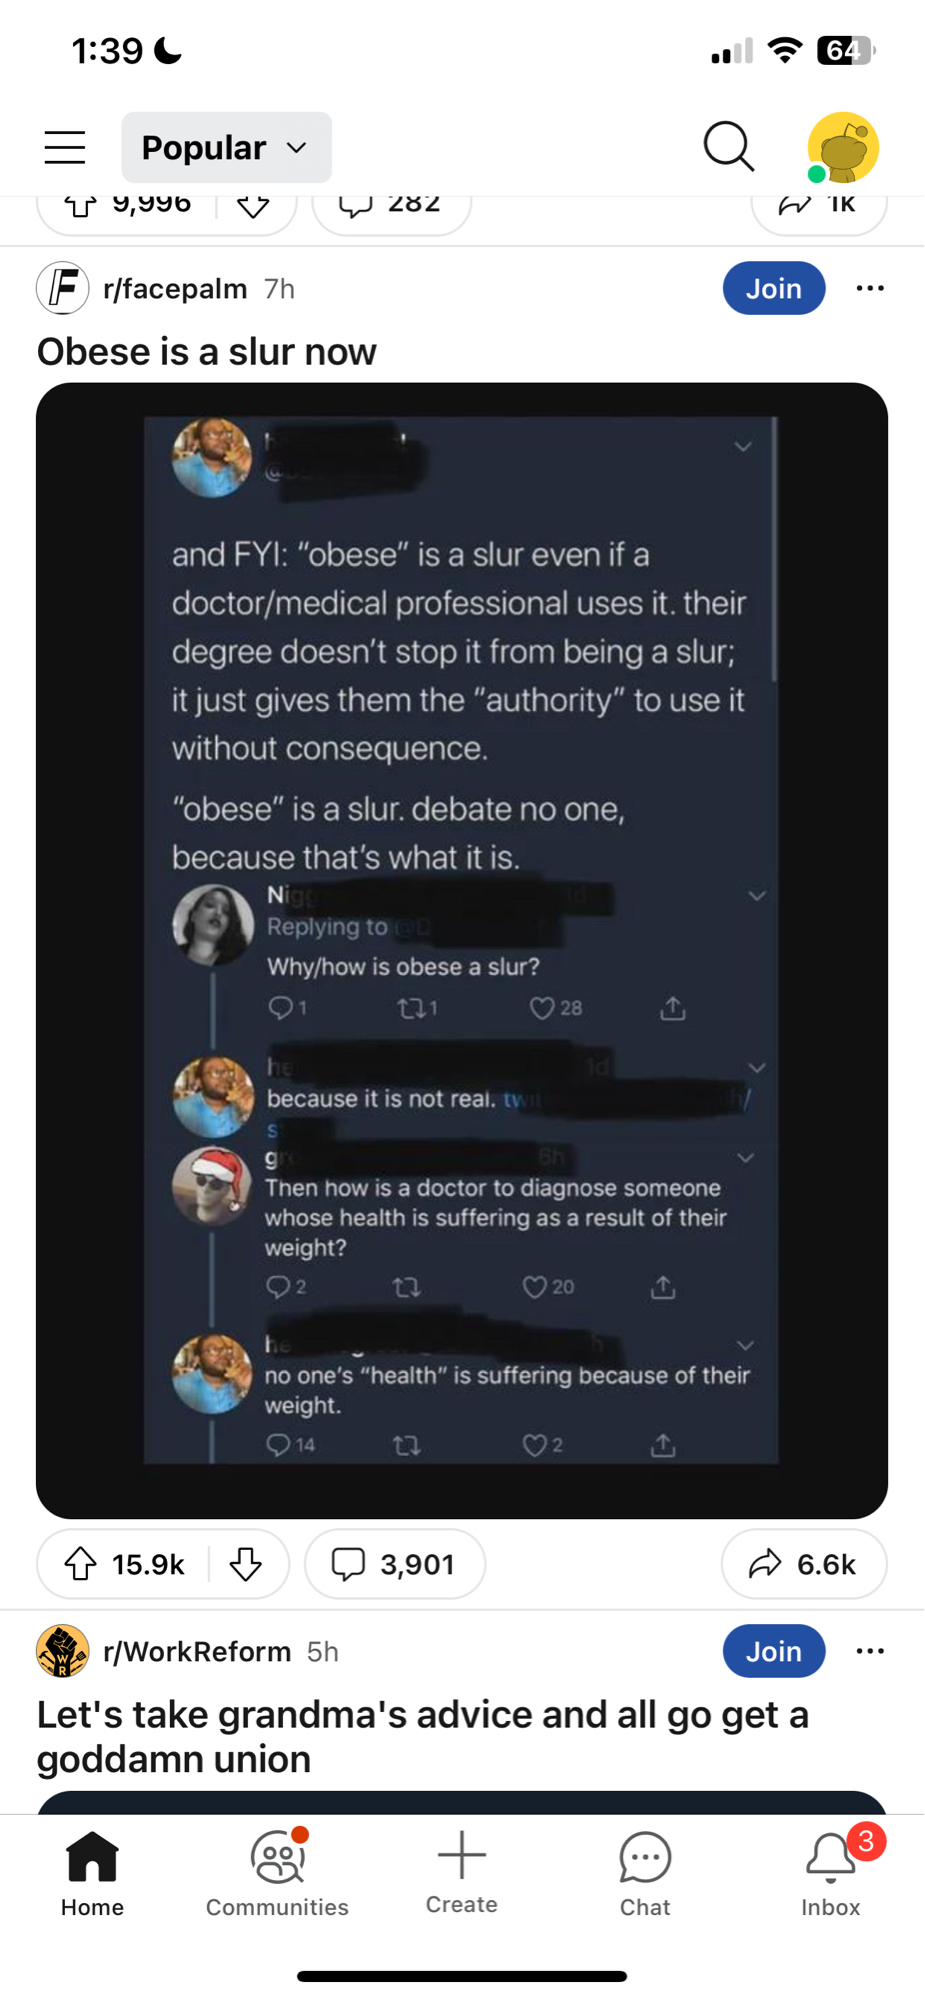Downvote the r/facepalm post
925x2000 pixels.
(x=246, y=1564)
